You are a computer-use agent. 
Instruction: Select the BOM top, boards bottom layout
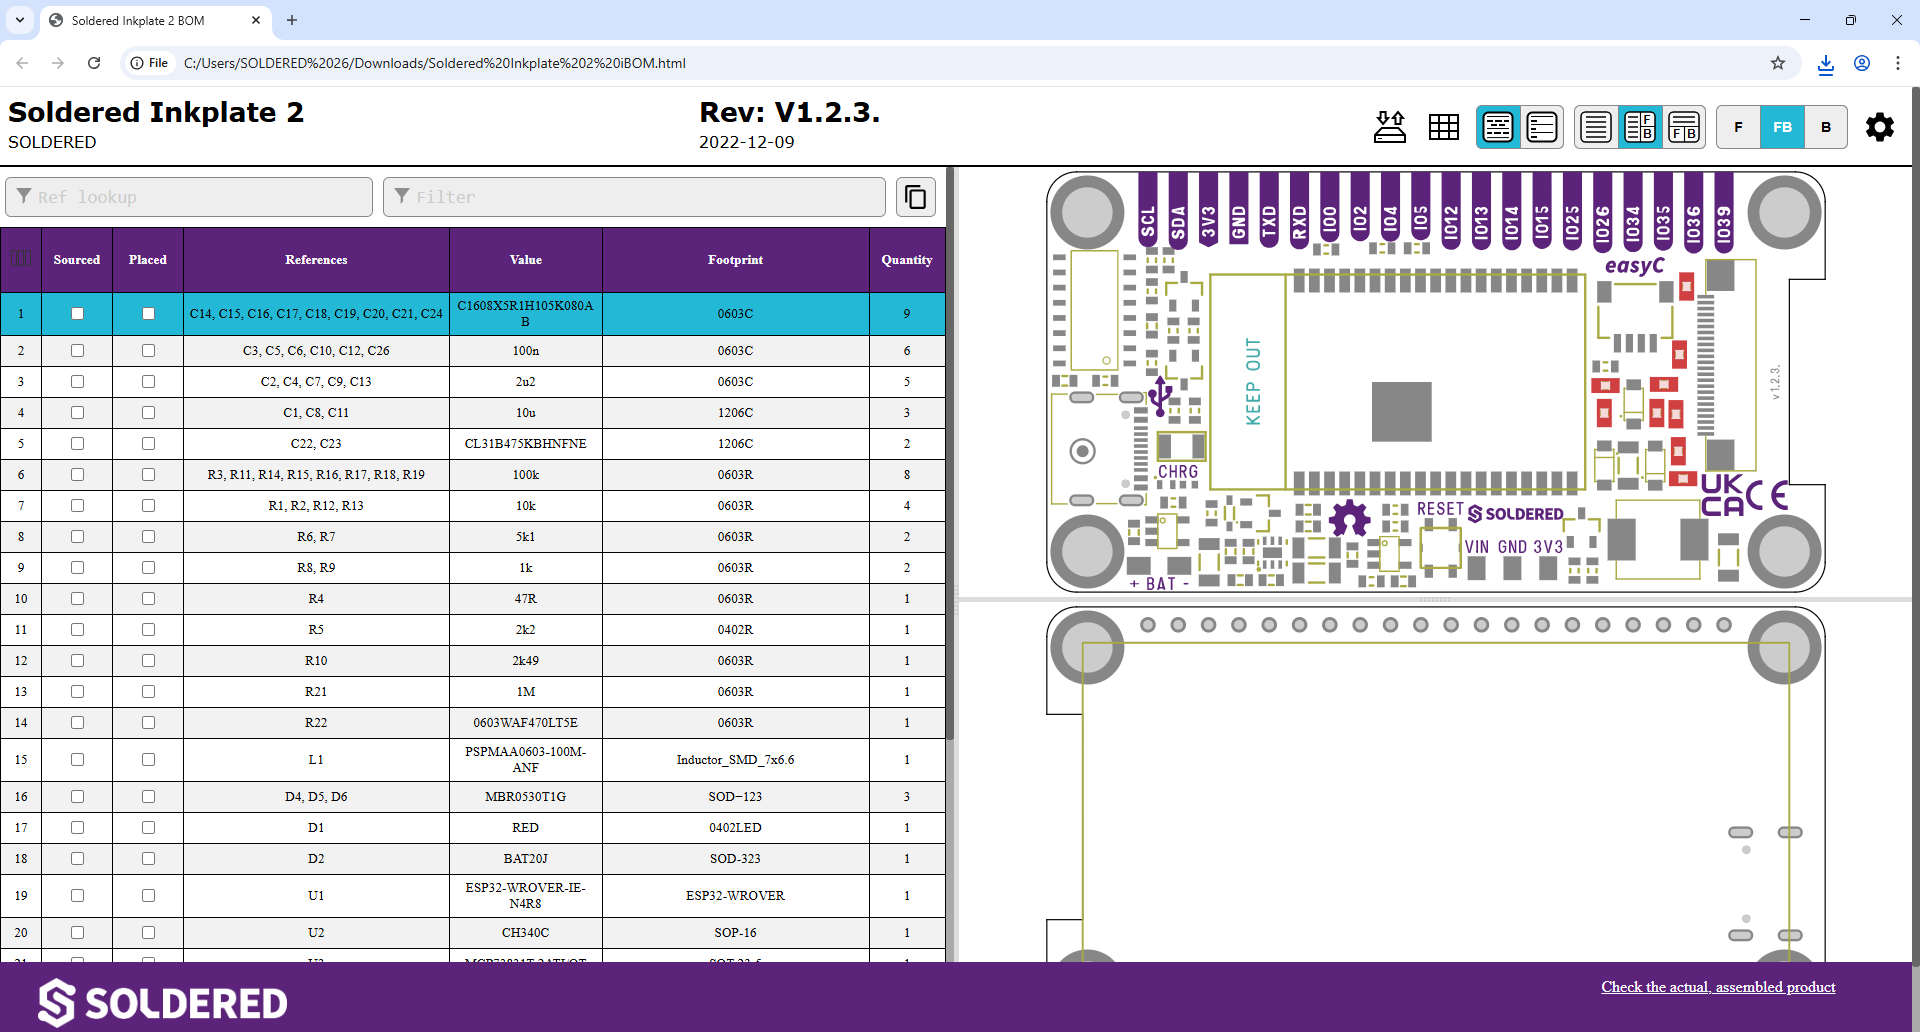pyautogui.click(x=1684, y=127)
